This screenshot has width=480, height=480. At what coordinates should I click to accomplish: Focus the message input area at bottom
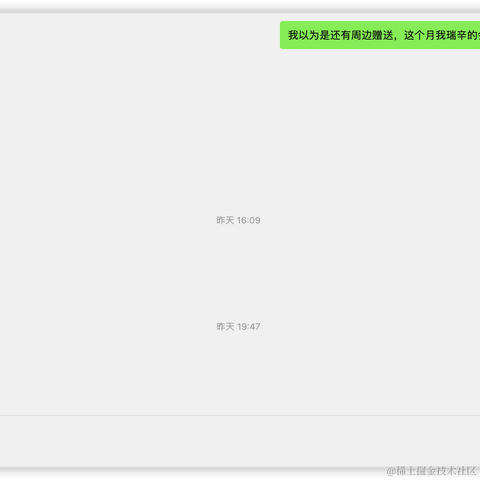(240, 441)
